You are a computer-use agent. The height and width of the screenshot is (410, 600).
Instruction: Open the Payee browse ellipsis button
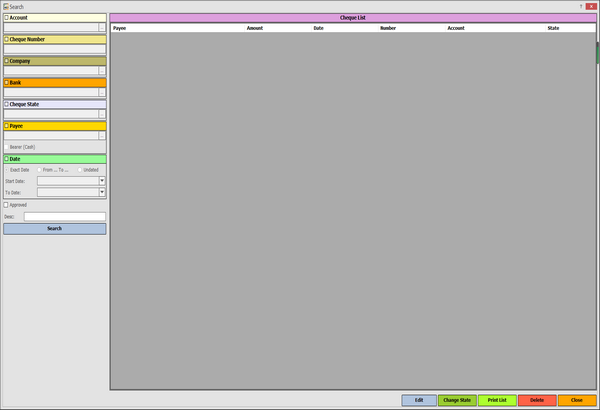click(102, 136)
